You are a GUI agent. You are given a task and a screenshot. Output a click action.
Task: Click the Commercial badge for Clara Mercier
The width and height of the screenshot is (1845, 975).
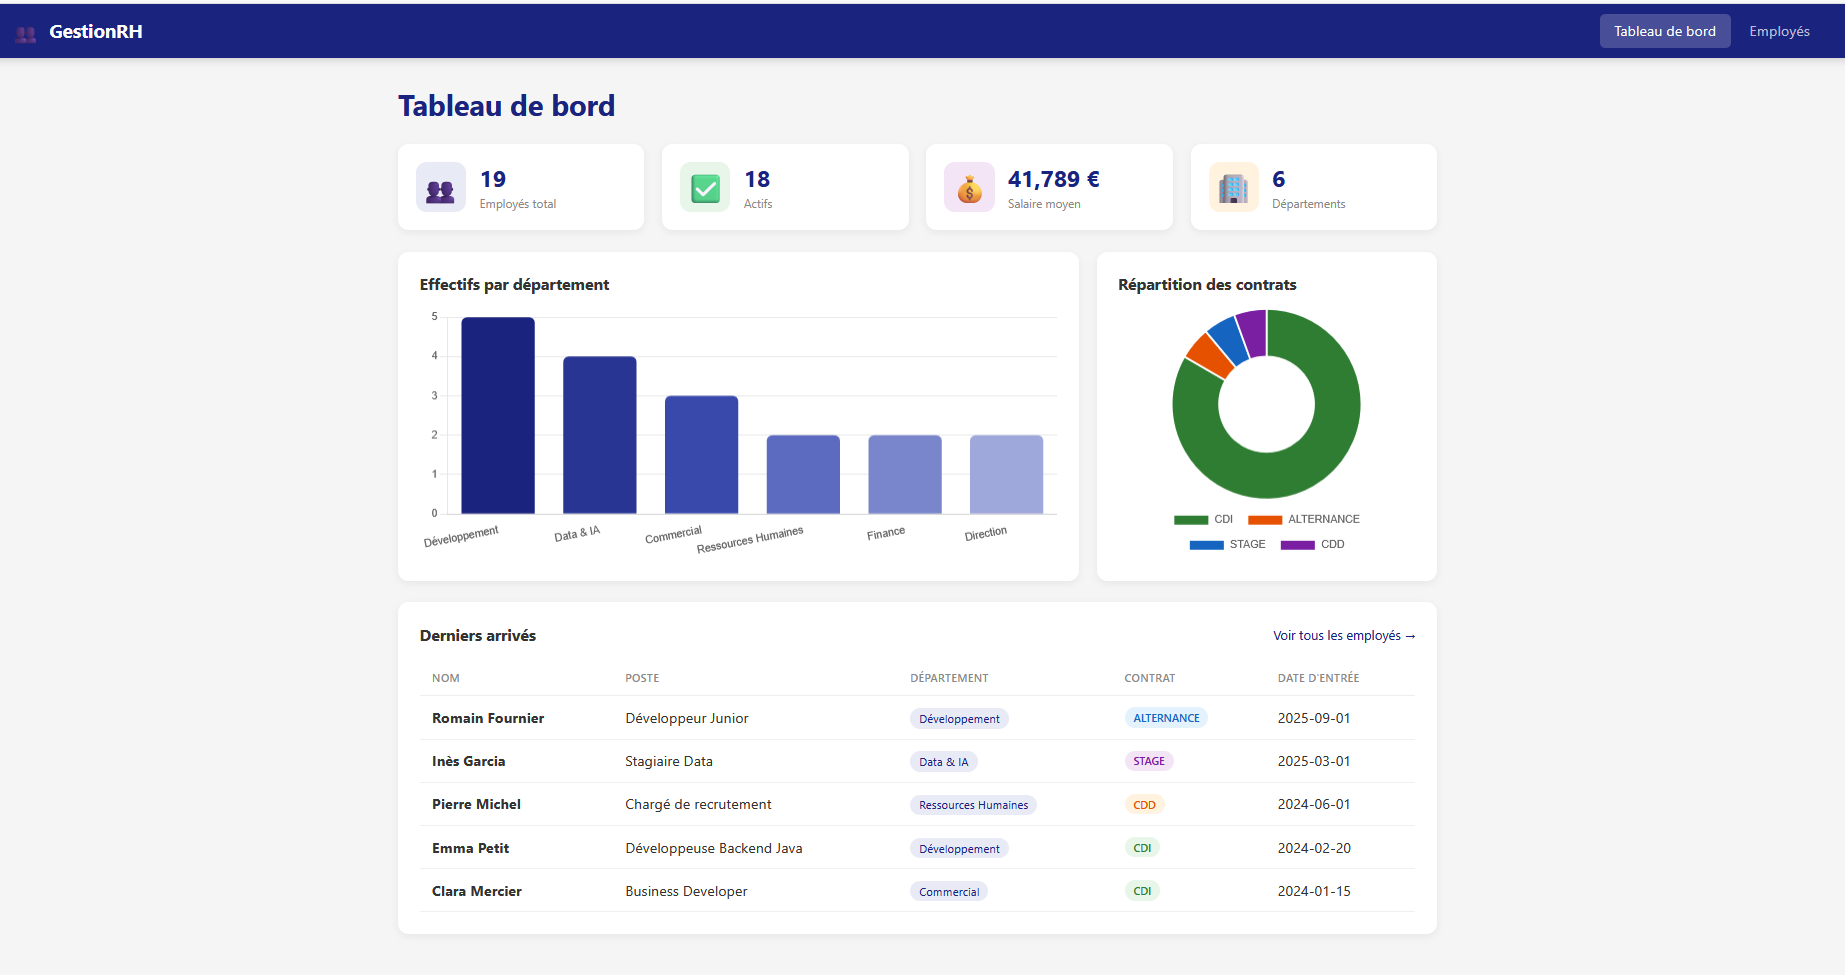tap(948, 891)
